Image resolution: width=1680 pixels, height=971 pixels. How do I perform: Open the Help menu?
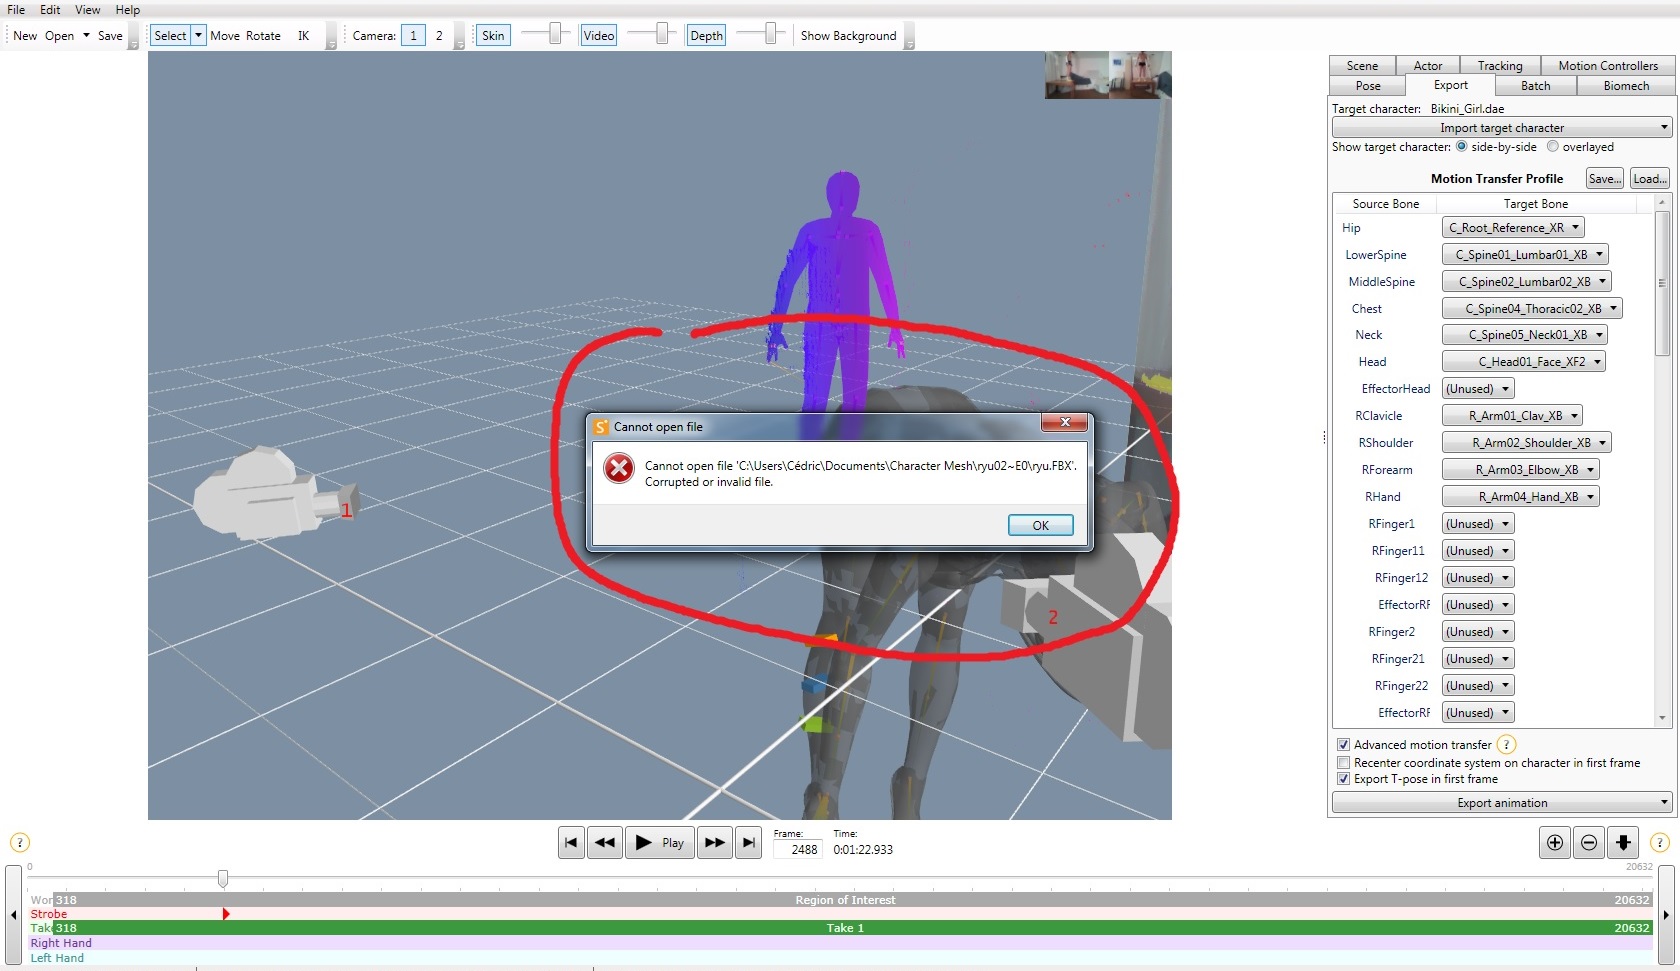pyautogui.click(x=128, y=10)
